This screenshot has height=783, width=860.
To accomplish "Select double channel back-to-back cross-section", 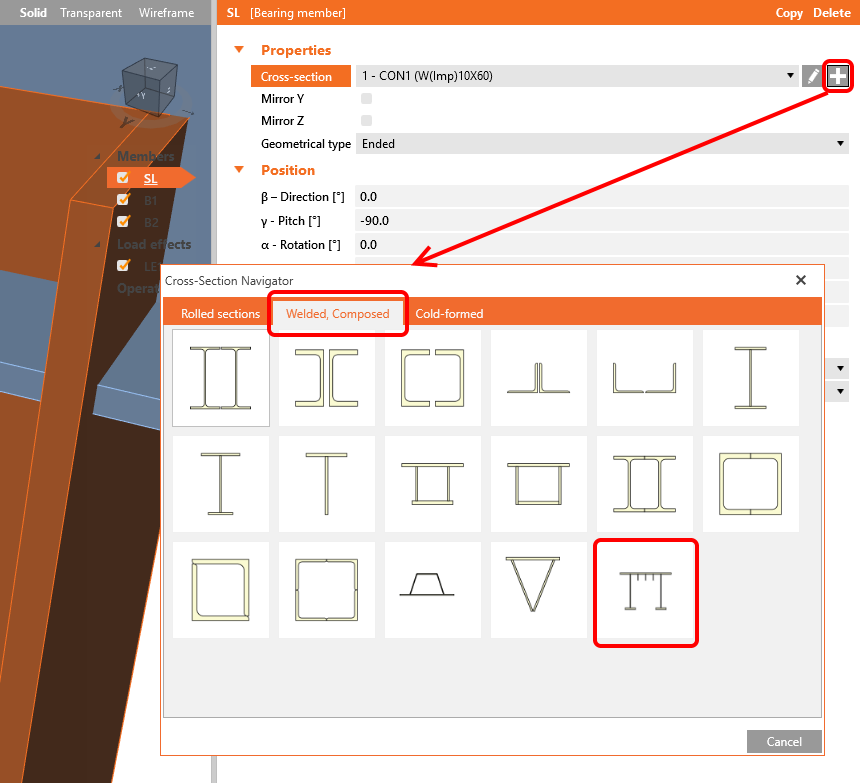I will (327, 378).
